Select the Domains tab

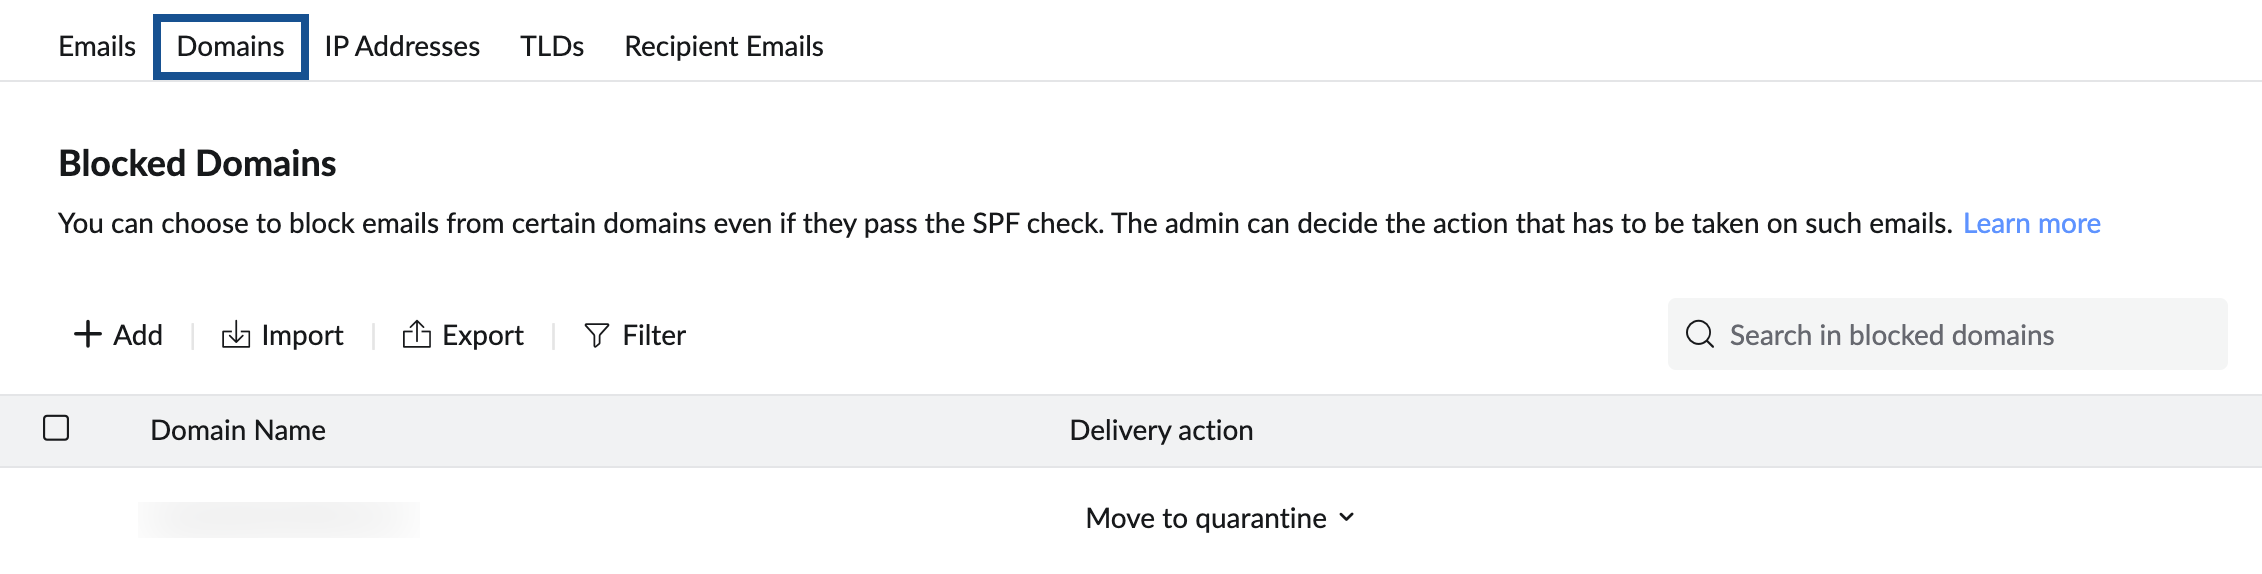pos(231,46)
